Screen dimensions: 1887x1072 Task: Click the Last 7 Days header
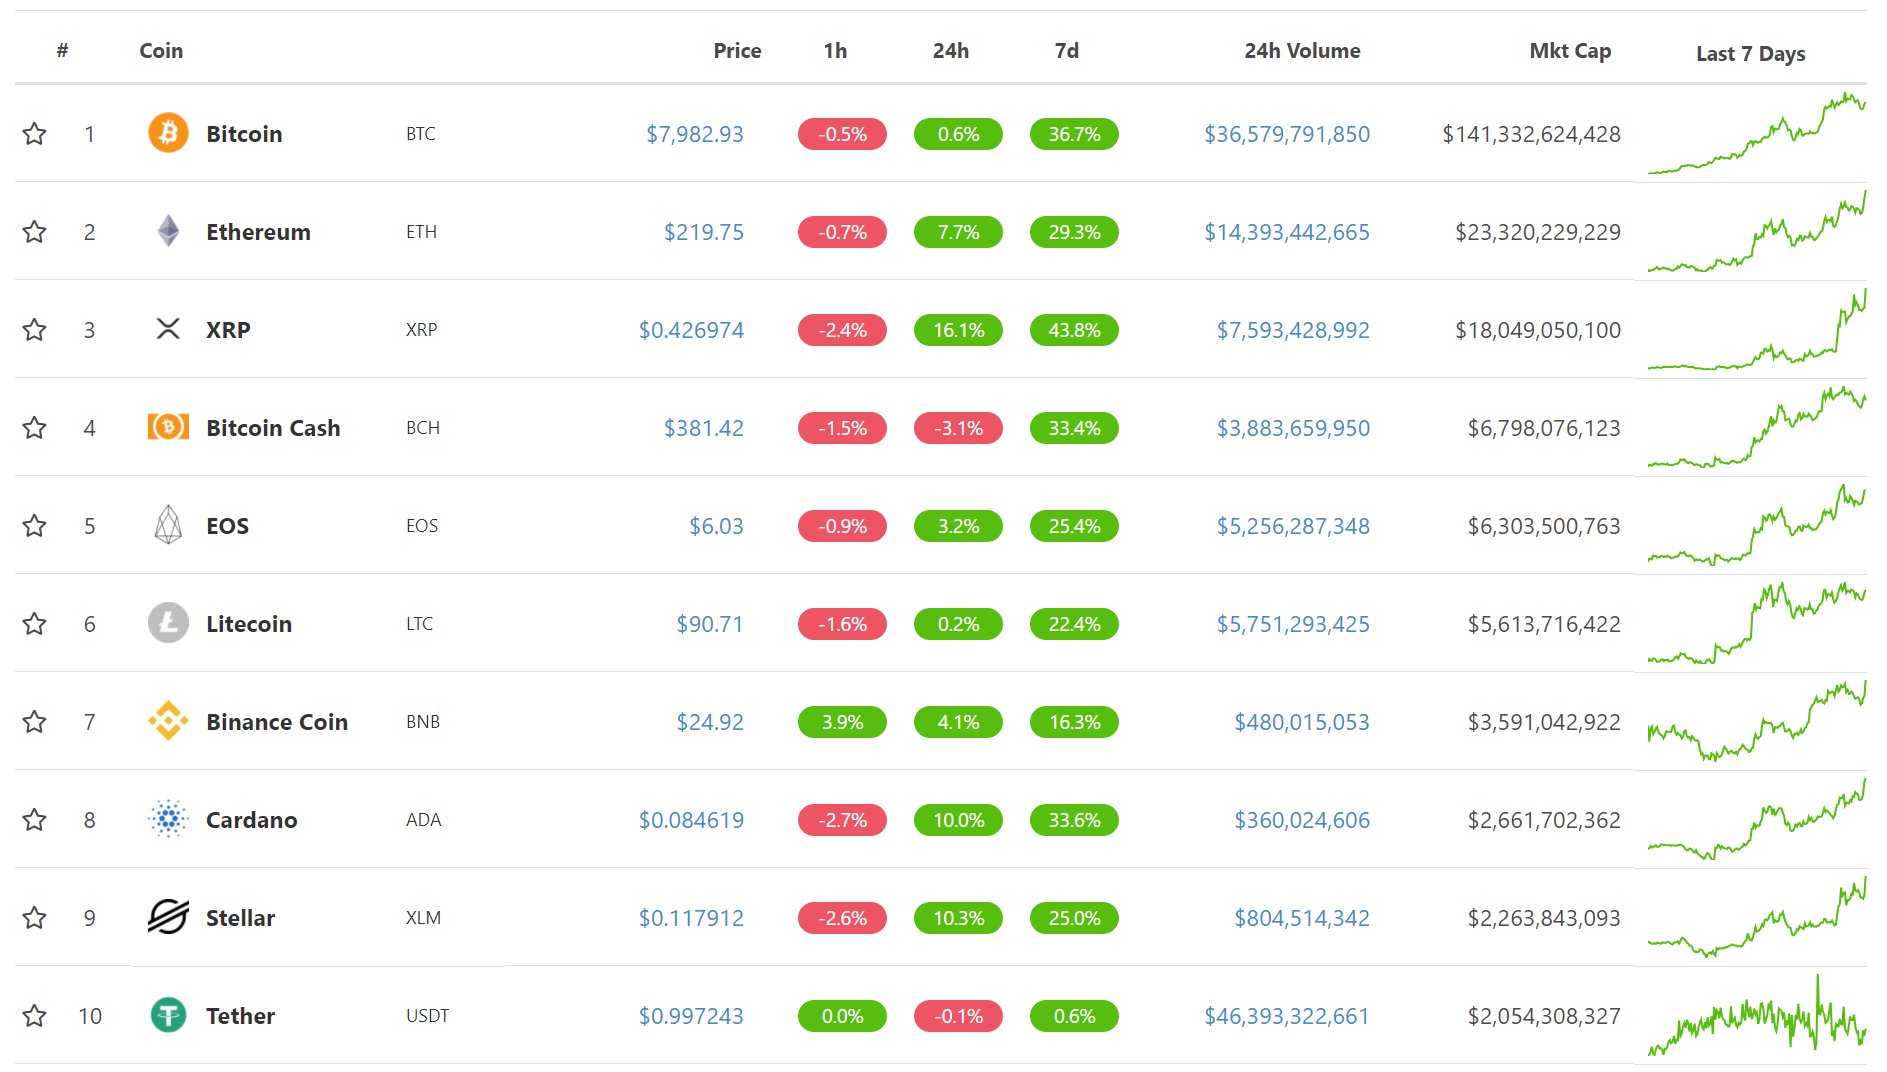[x=1750, y=53]
